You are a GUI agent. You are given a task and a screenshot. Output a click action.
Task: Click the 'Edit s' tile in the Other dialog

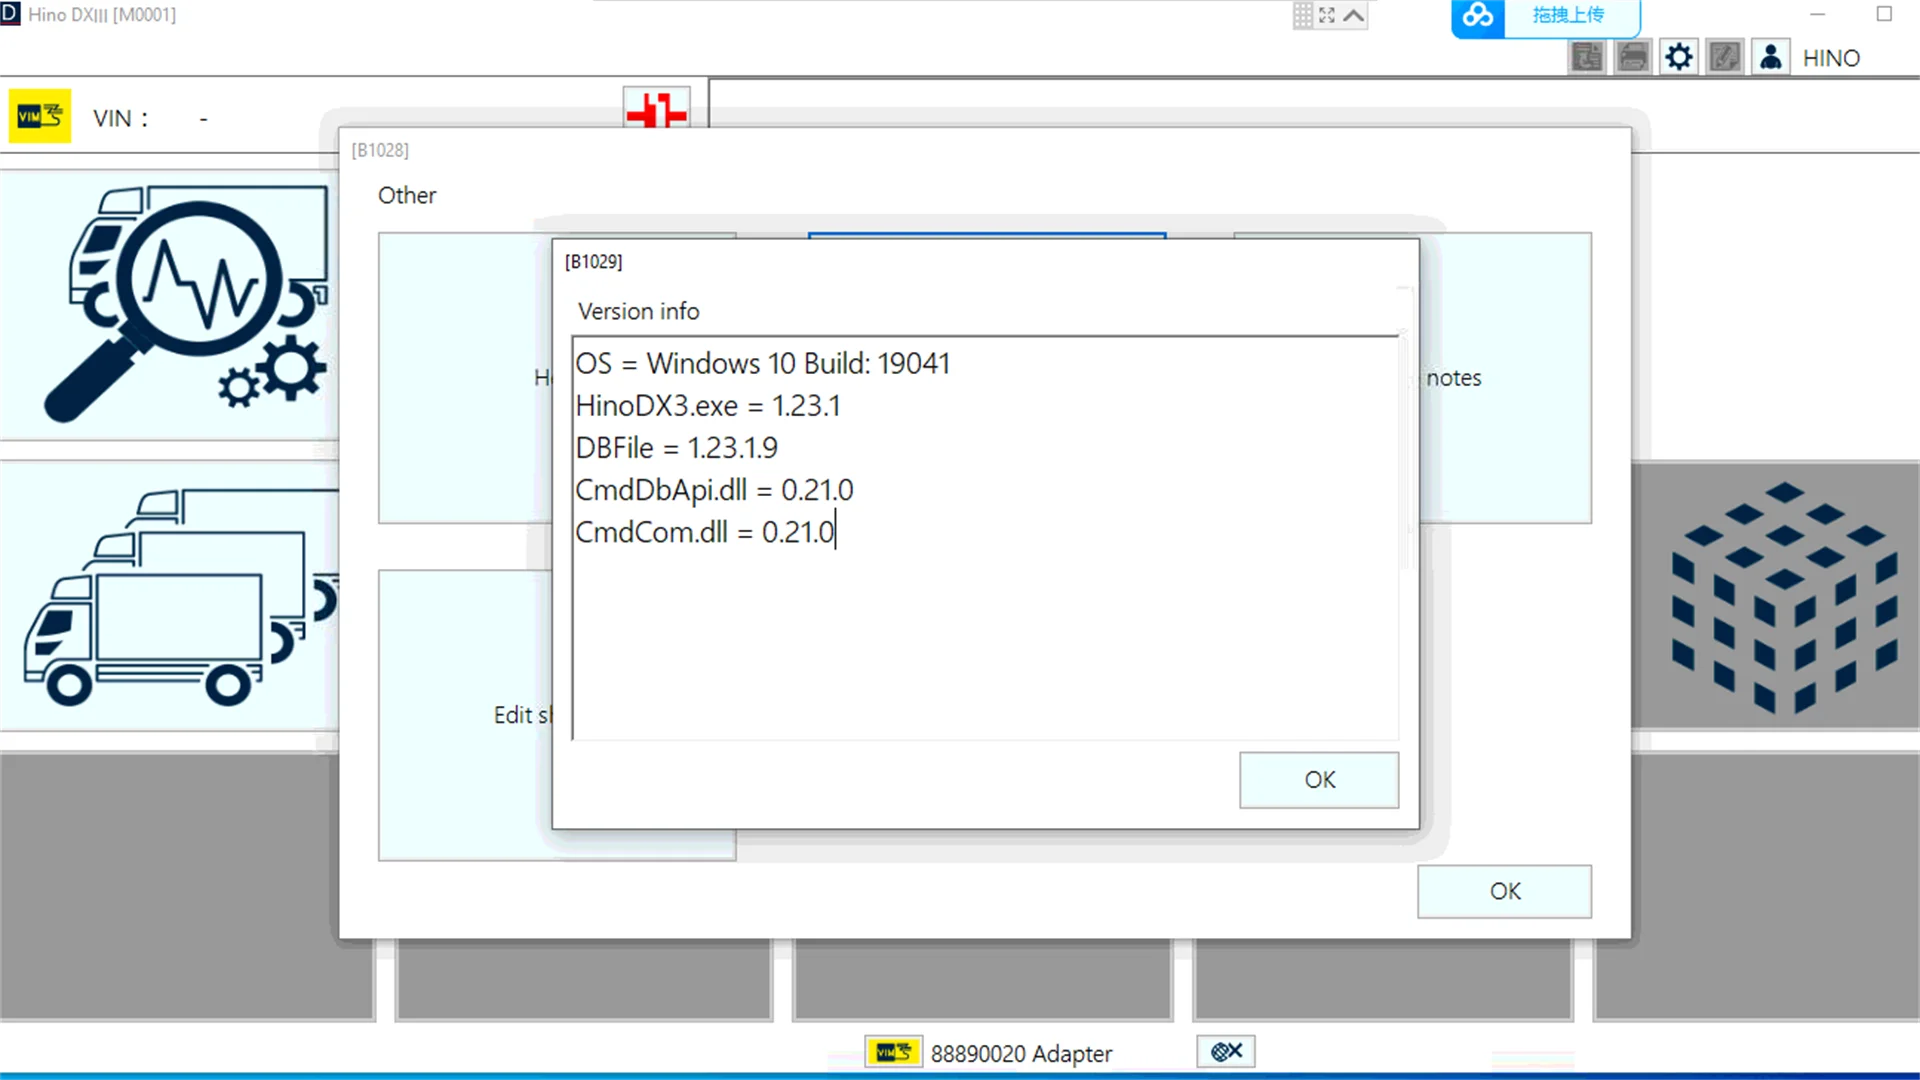[x=465, y=715]
